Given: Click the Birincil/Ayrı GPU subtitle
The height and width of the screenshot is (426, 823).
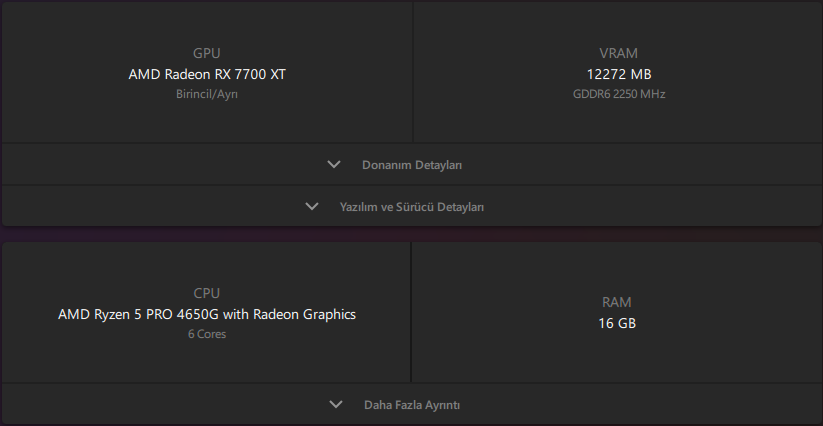Looking at the screenshot, I should pyautogui.click(x=207, y=94).
